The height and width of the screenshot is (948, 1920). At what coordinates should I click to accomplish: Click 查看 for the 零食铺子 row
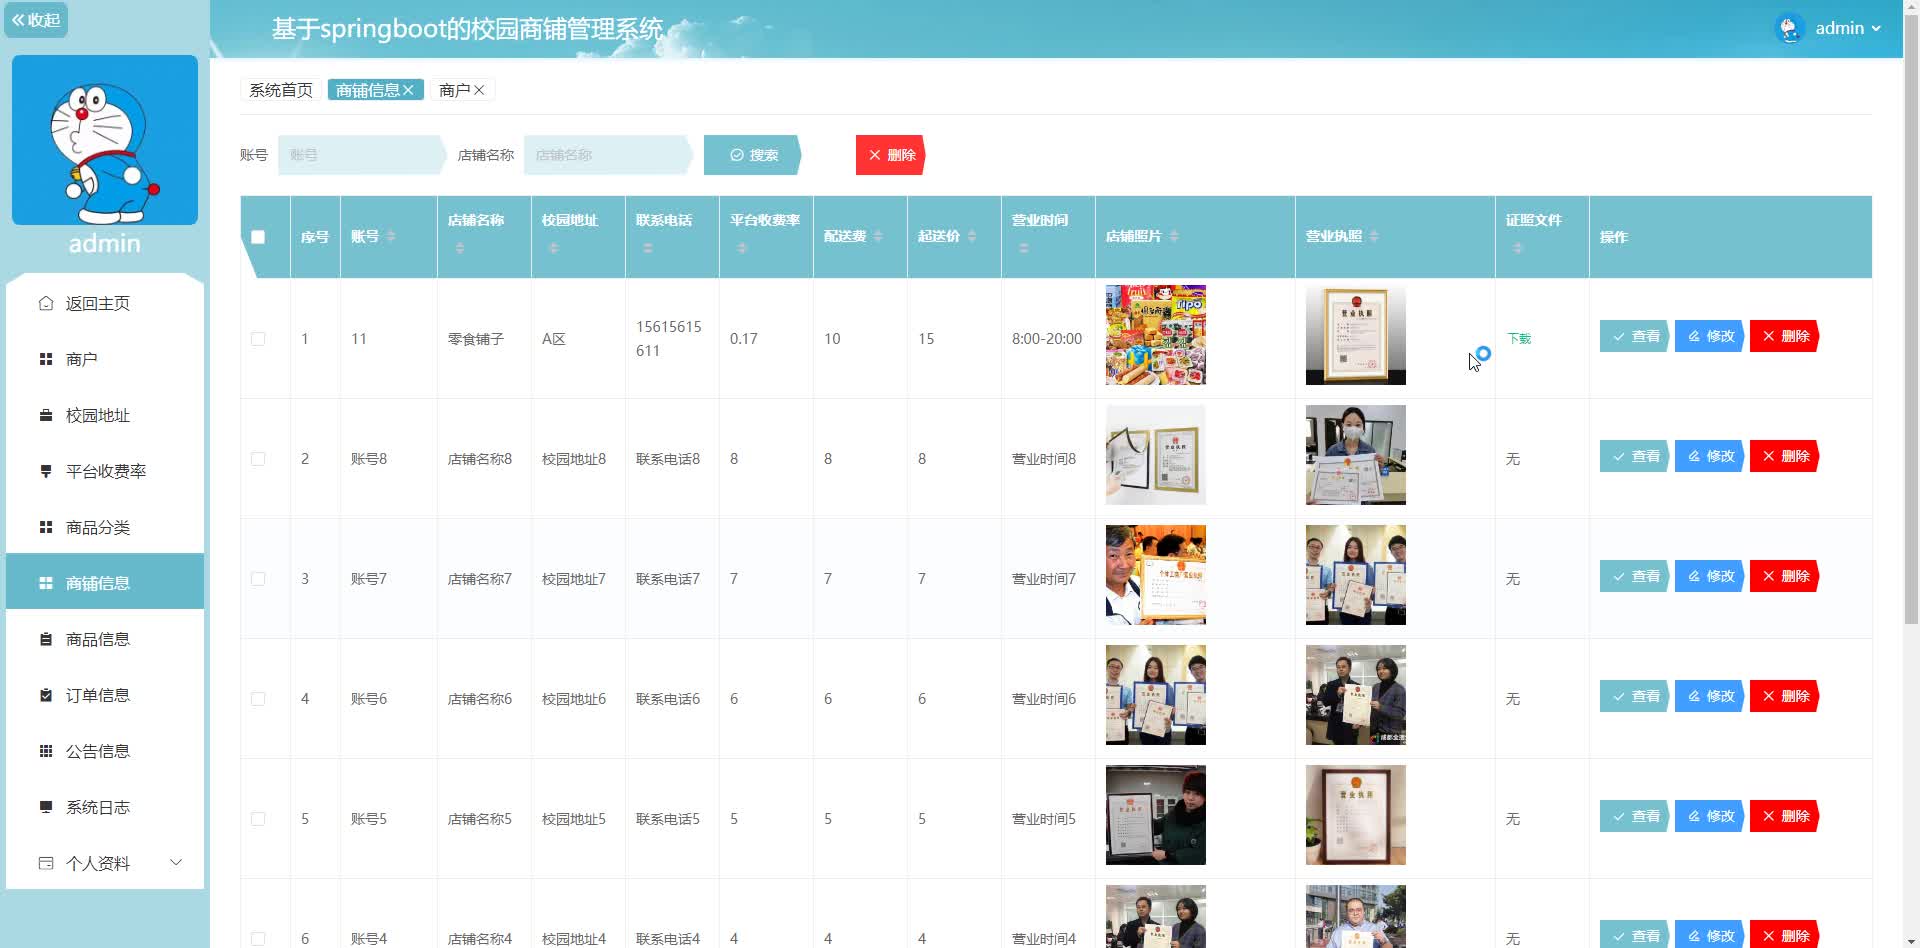tap(1635, 336)
